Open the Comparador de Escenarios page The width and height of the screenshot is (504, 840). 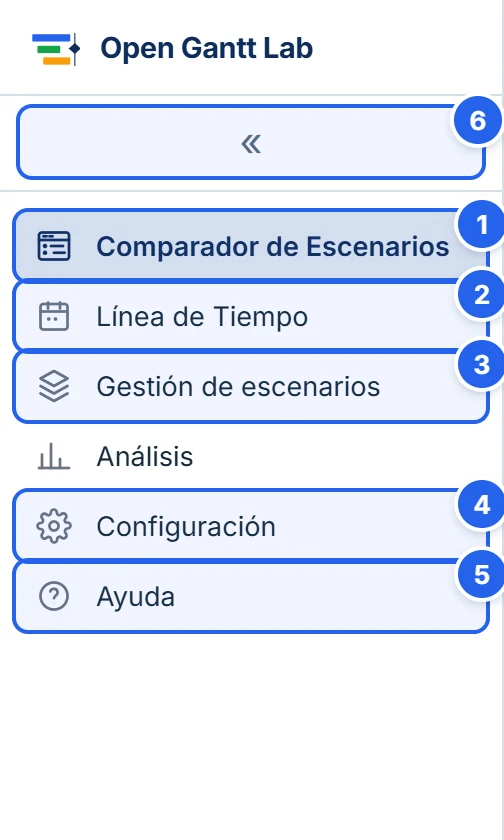pos(251,246)
